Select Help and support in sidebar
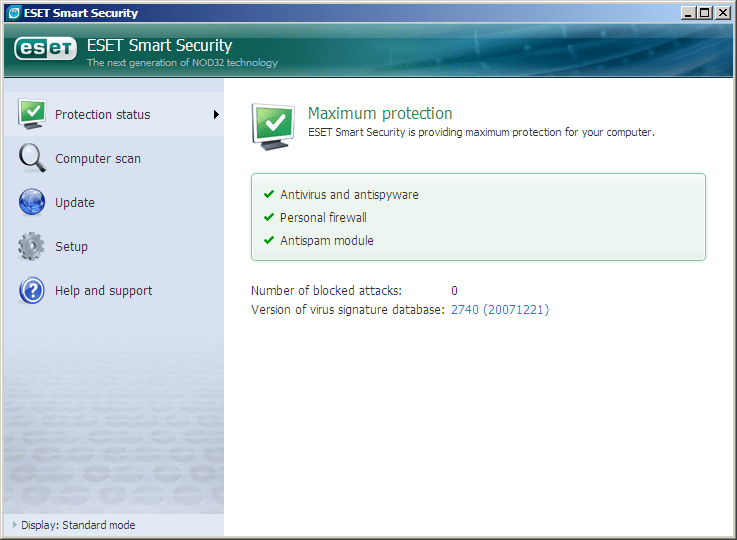The height and width of the screenshot is (540, 737). [104, 291]
